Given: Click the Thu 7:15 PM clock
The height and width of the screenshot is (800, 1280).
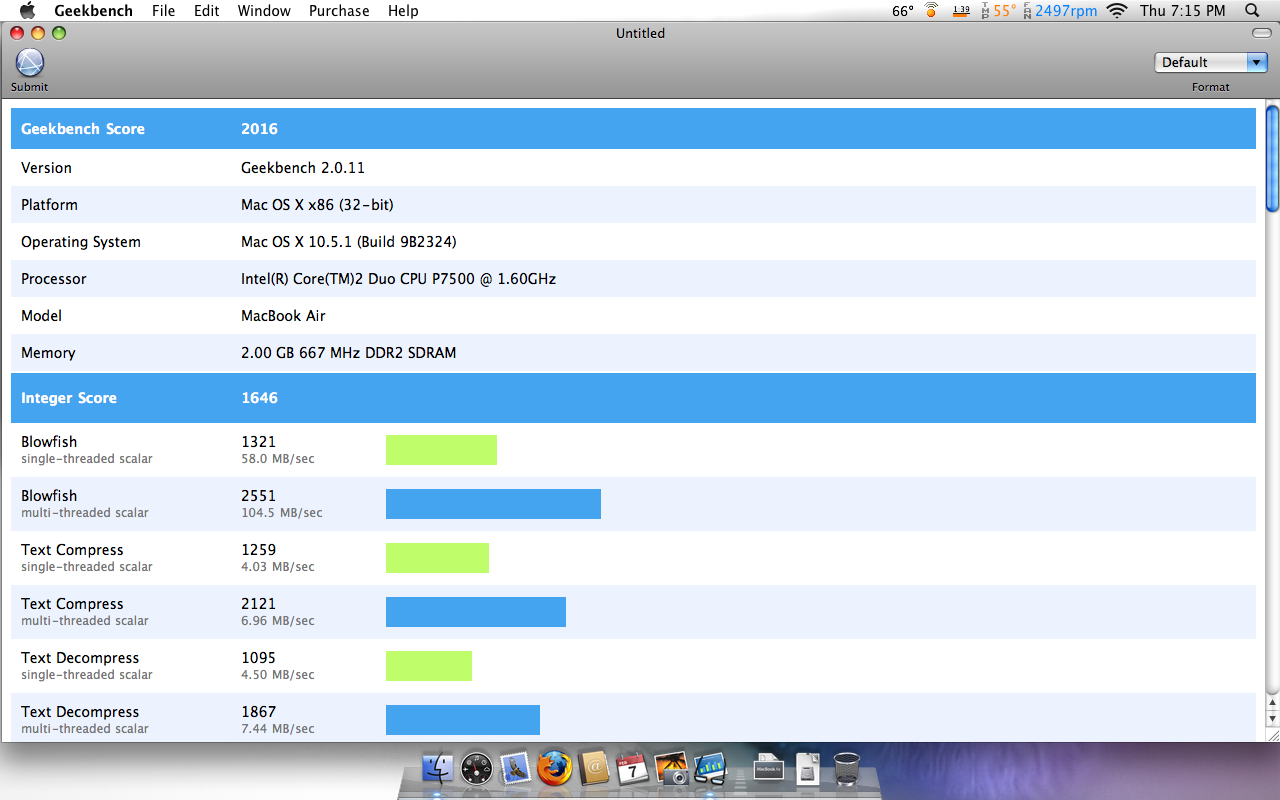Looking at the screenshot, I should coord(1183,10).
